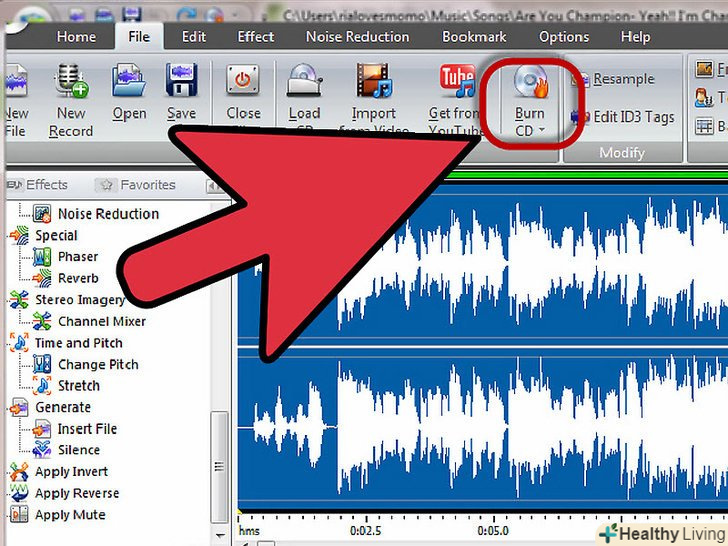
Task: Click the Edit ID3 Tags icon
Action: coord(580,116)
